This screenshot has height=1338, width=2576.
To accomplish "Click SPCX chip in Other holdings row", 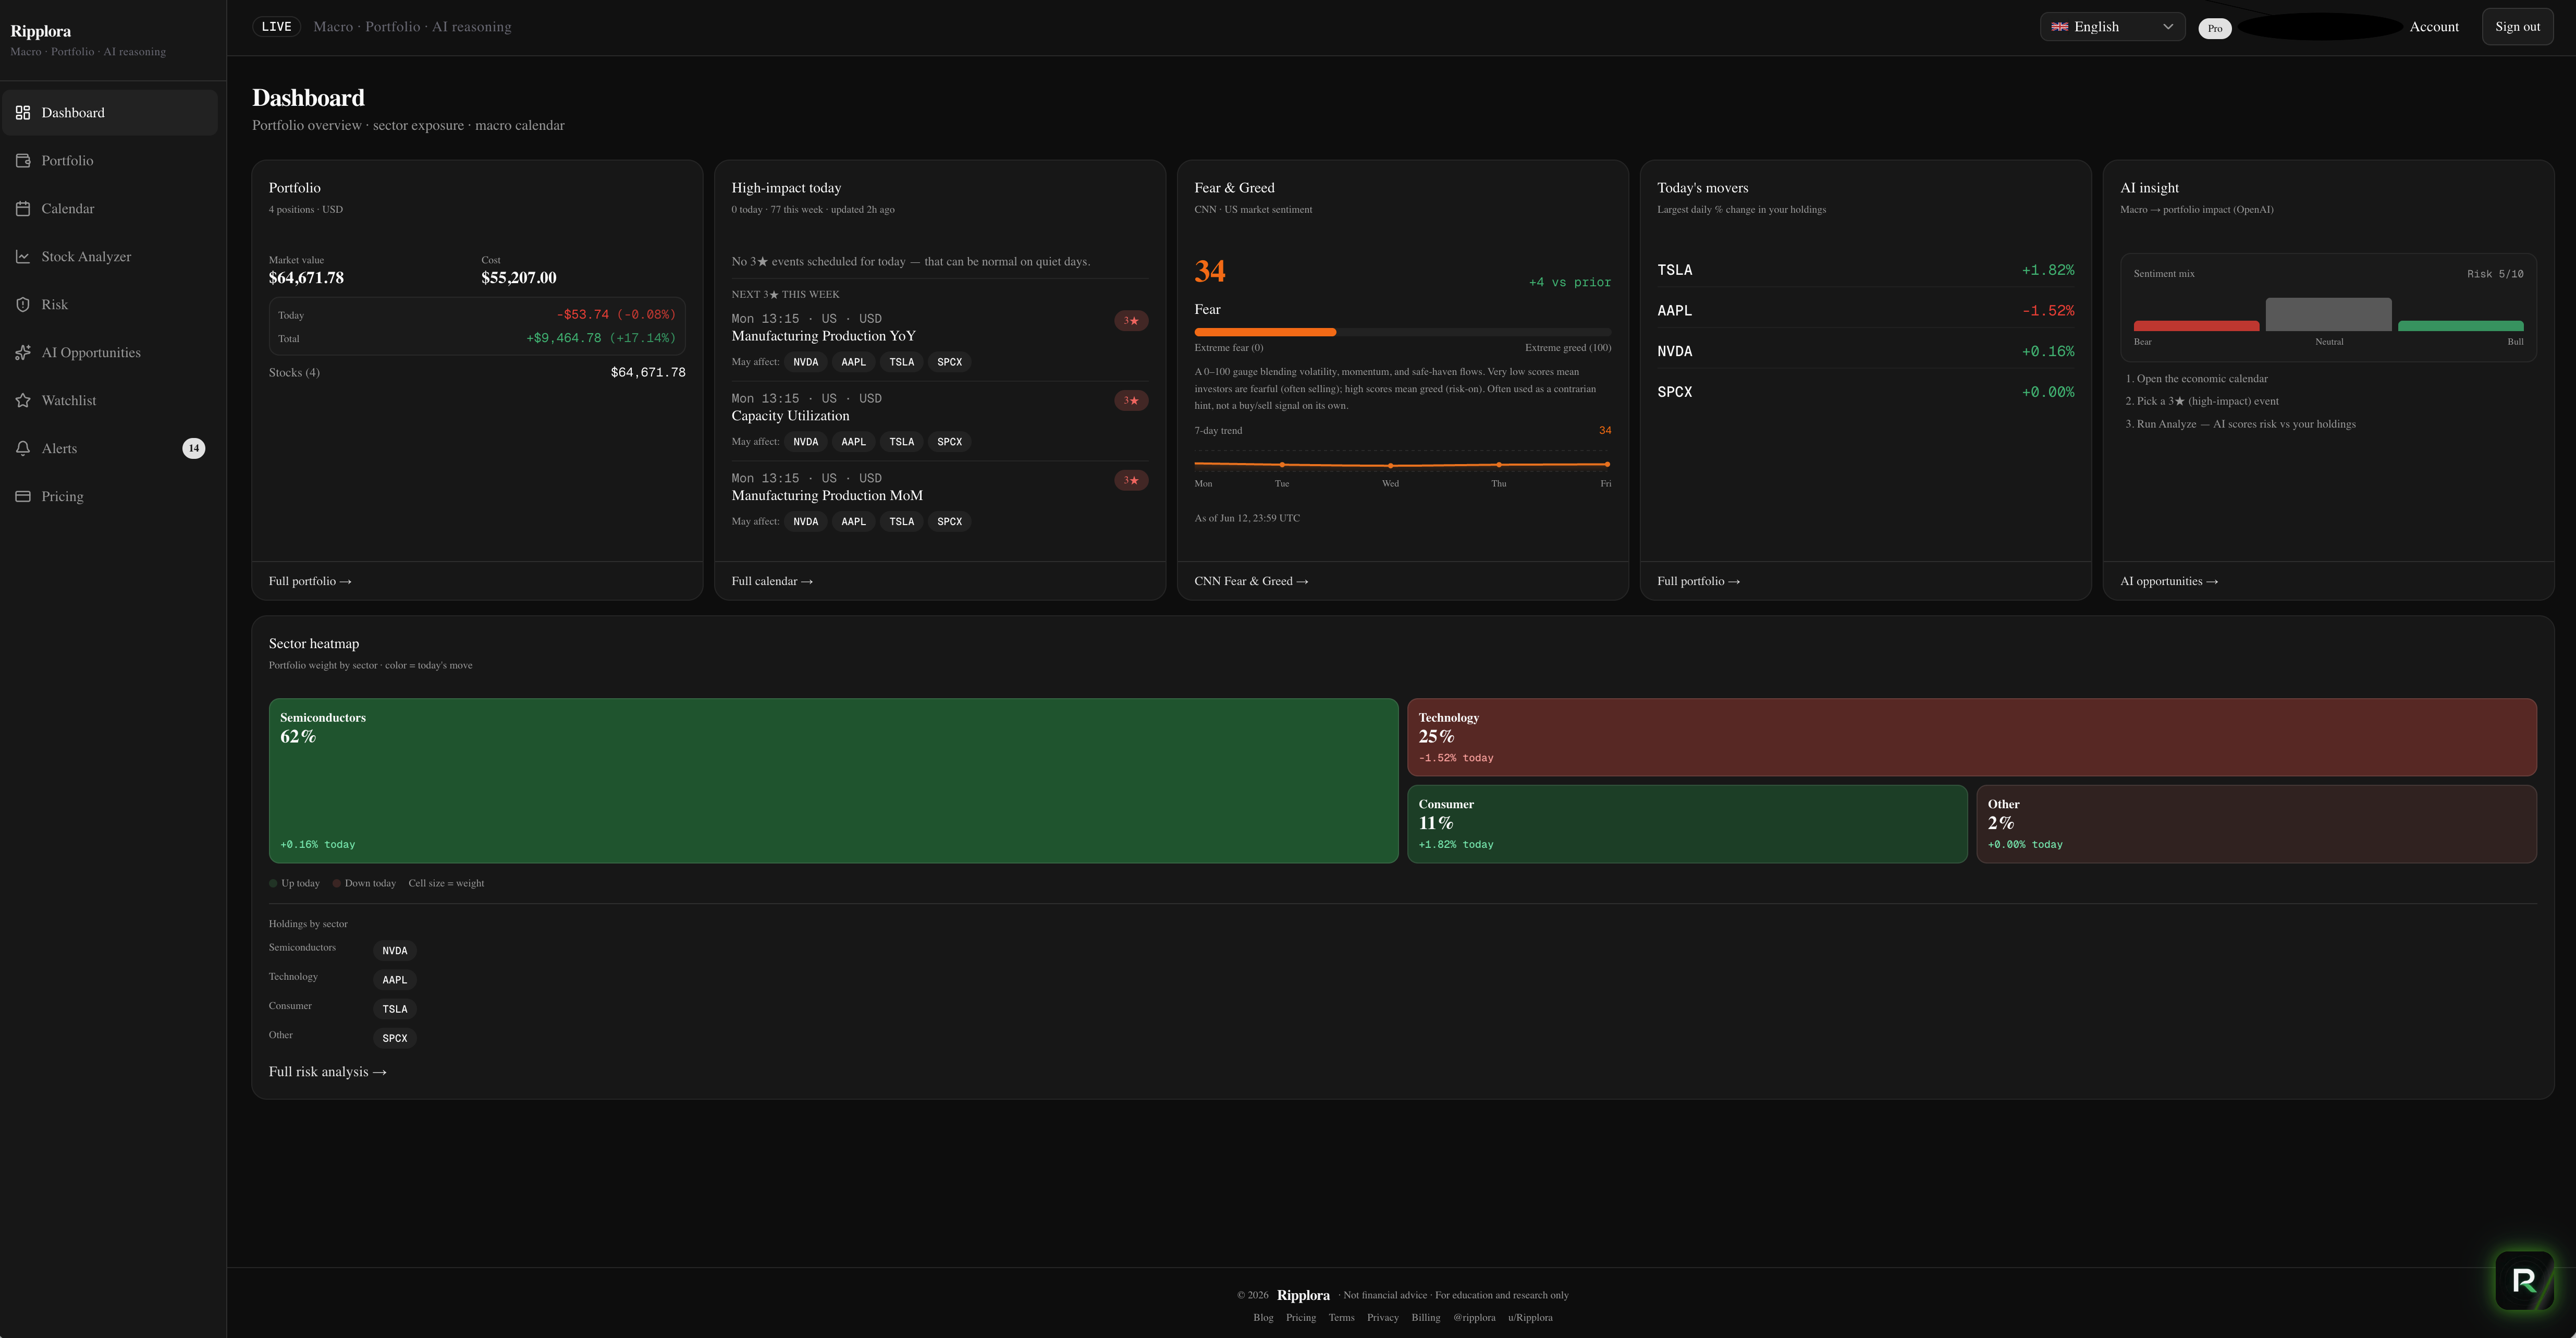I will pos(395,1038).
